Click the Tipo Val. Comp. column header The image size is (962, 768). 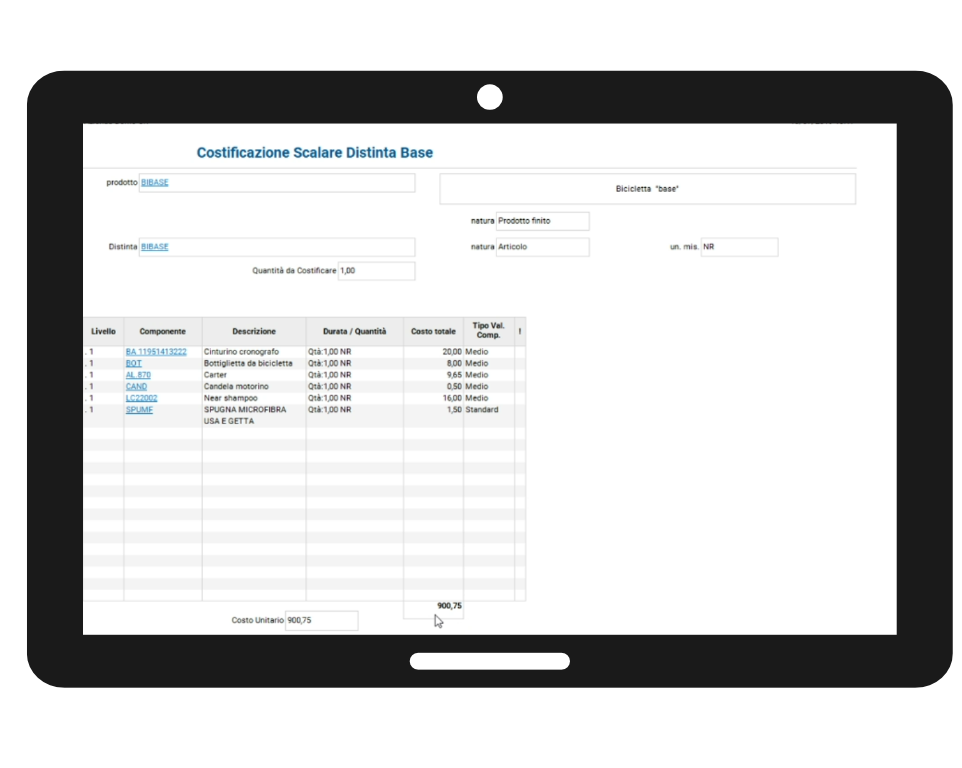(488, 331)
